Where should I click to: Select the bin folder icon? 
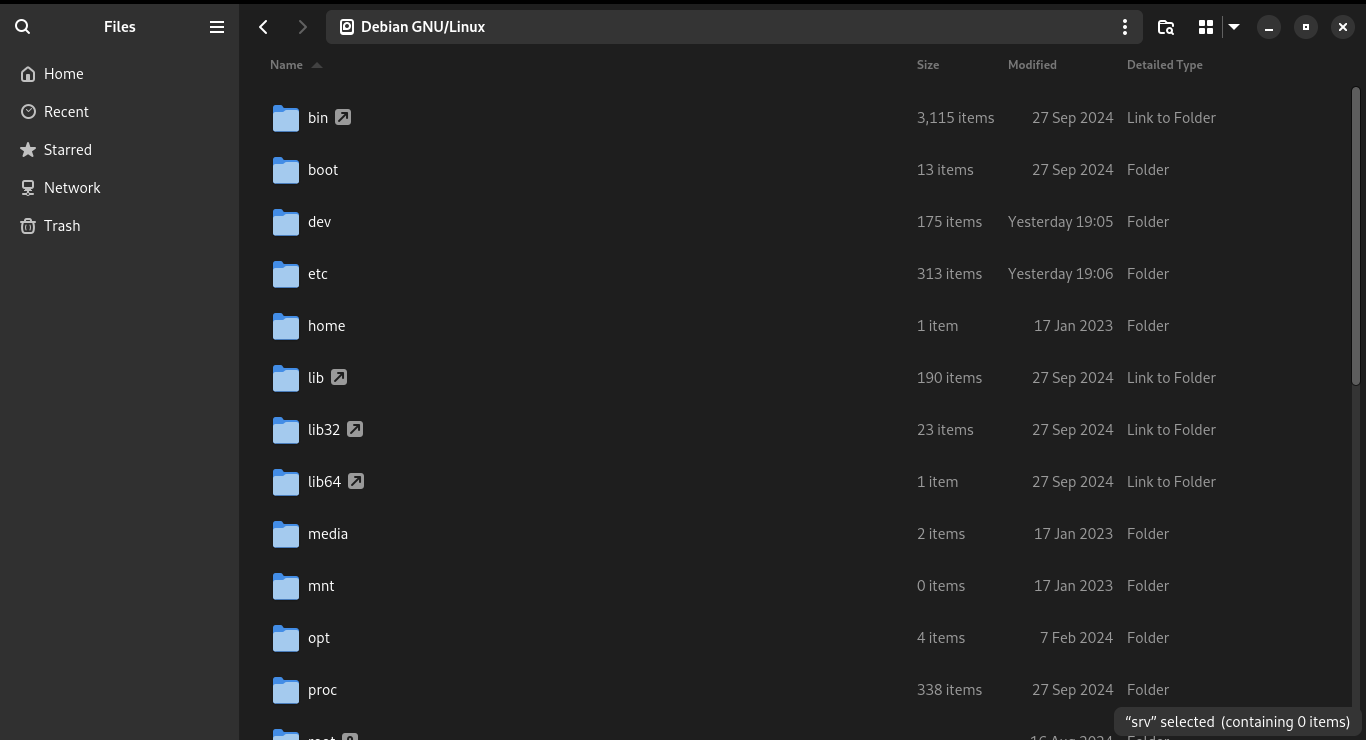point(286,118)
